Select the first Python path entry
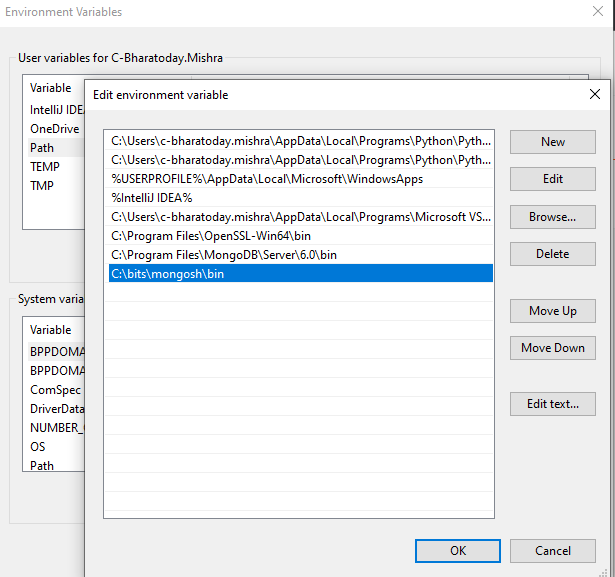Screen dimensions: 615x577 pos(301,141)
